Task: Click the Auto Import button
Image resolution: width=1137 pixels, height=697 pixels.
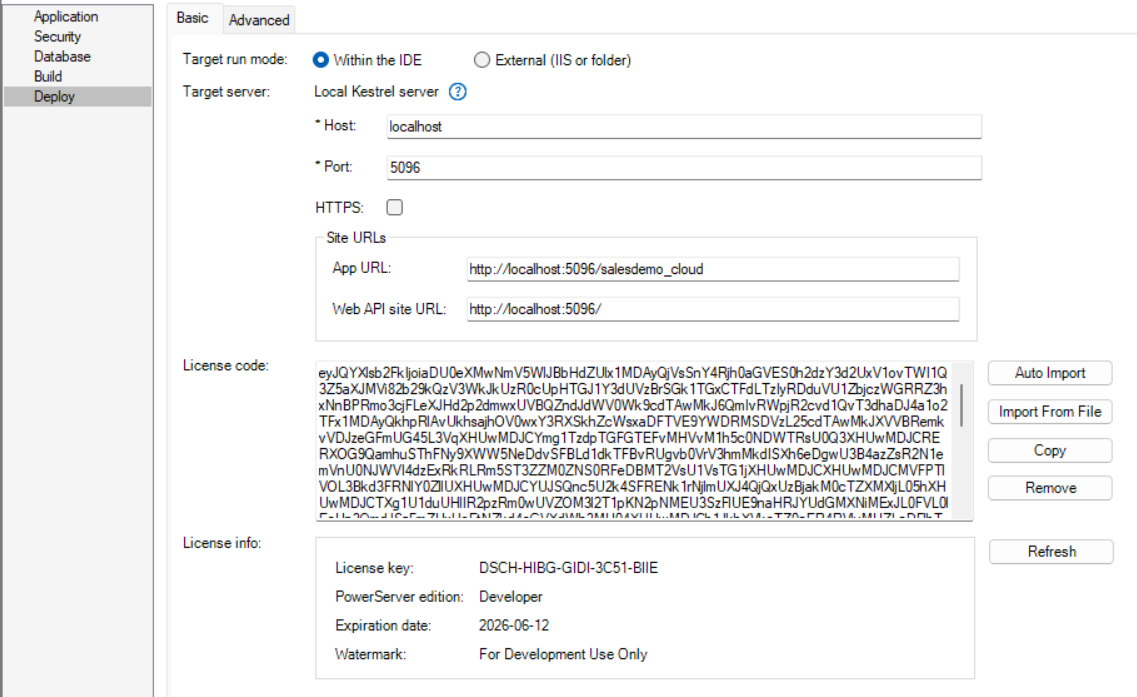Action: [1049, 373]
